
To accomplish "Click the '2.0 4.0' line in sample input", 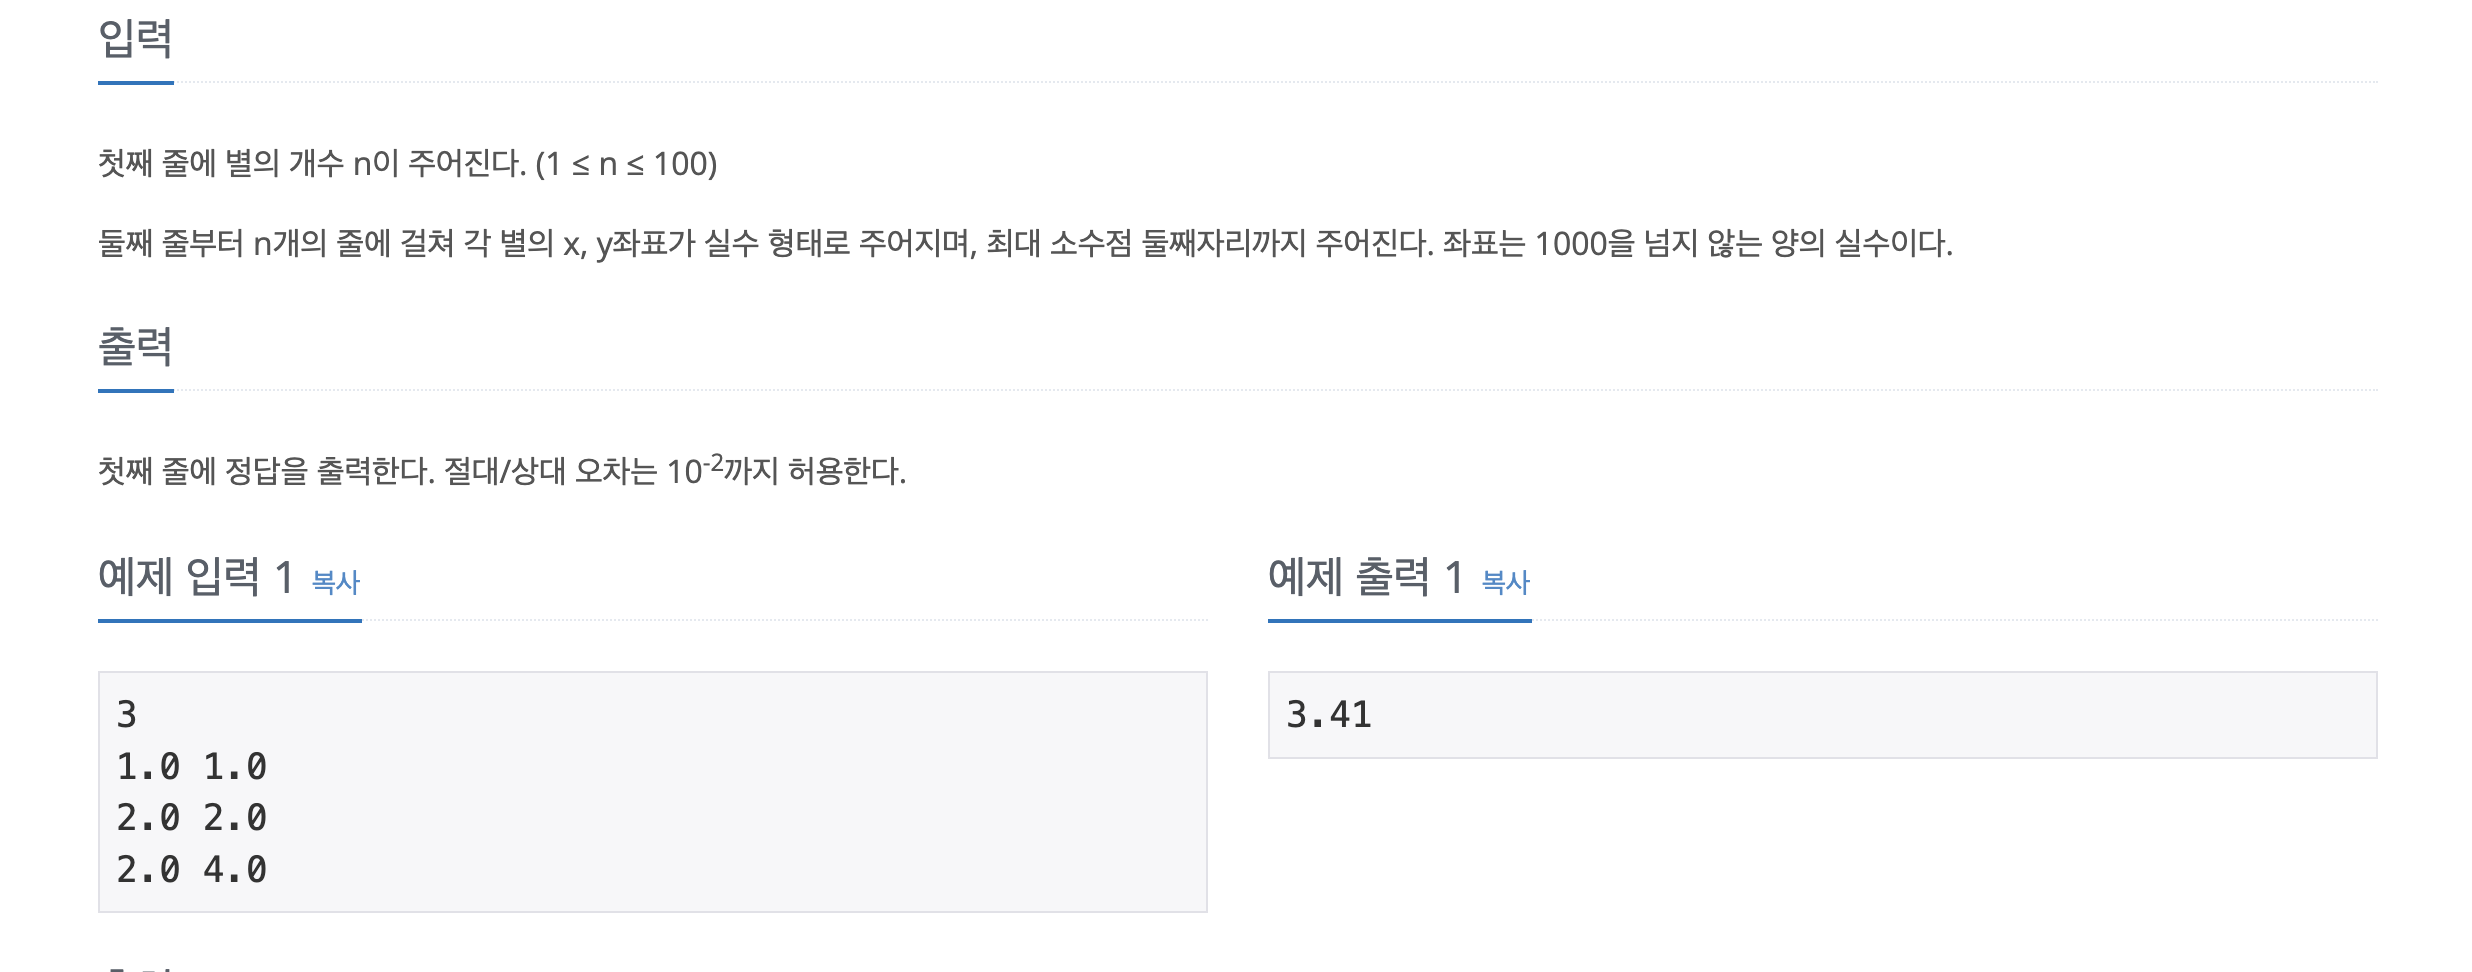I will [192, 870].
